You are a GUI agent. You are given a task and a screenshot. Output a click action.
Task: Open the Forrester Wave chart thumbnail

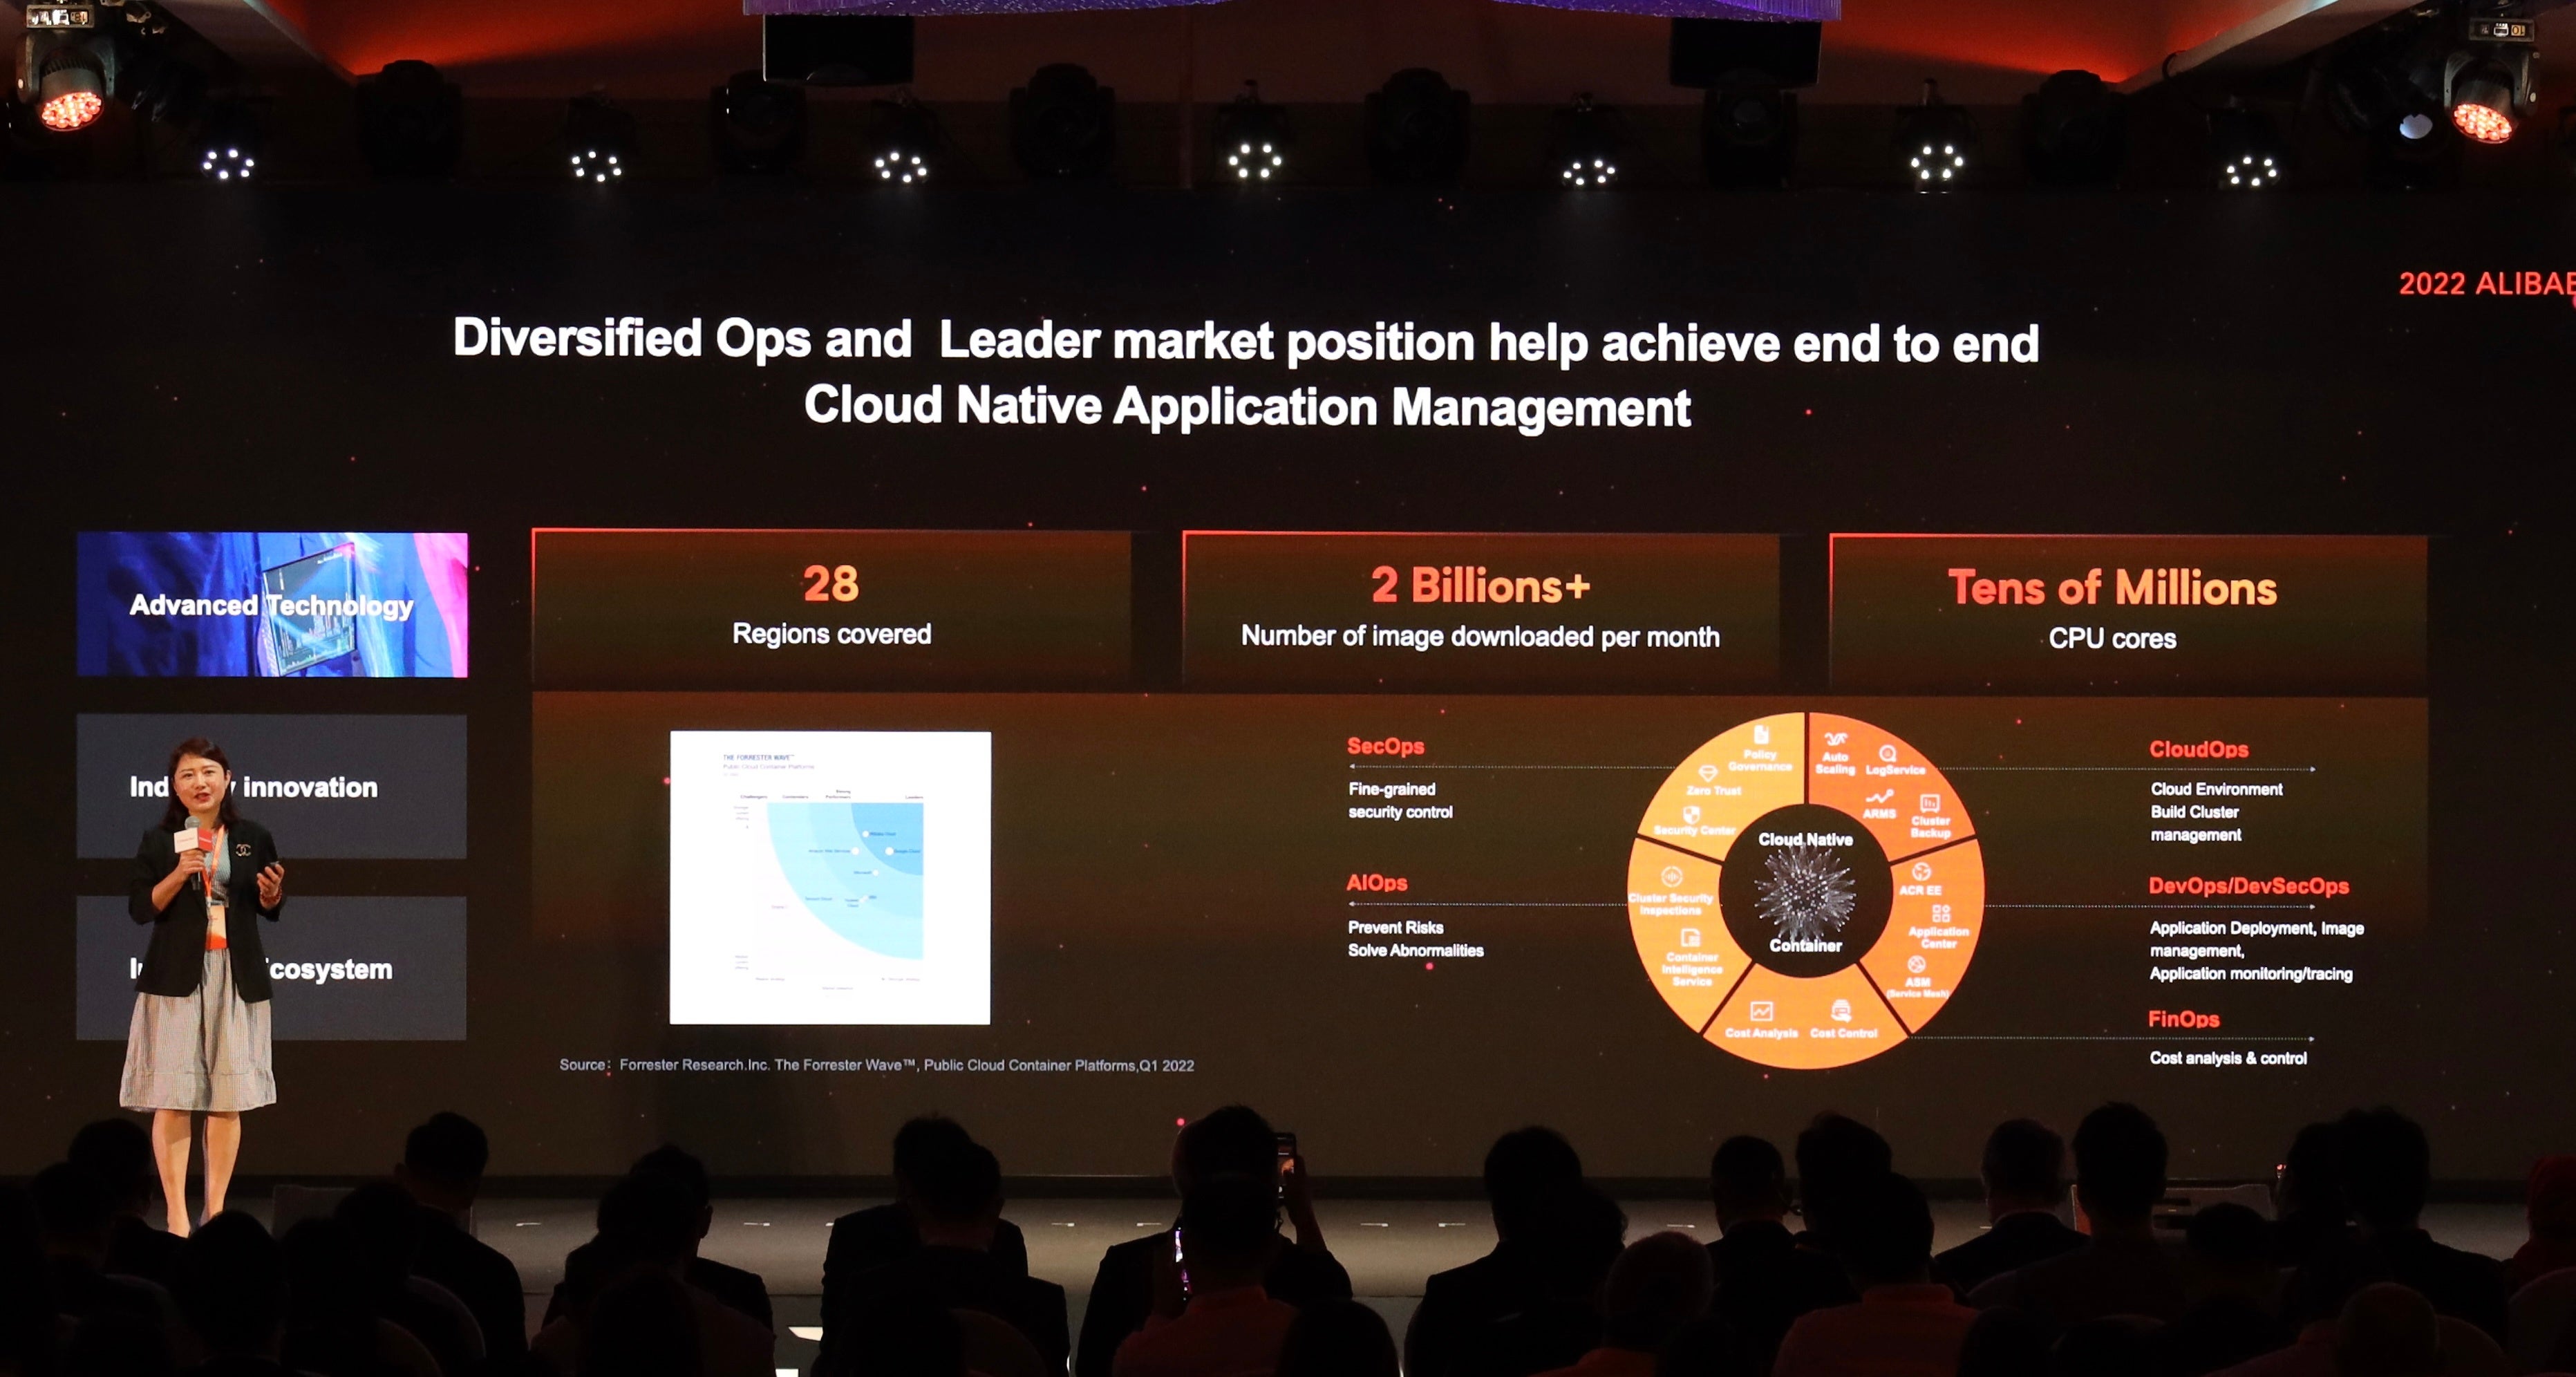[x=830, y=877]
